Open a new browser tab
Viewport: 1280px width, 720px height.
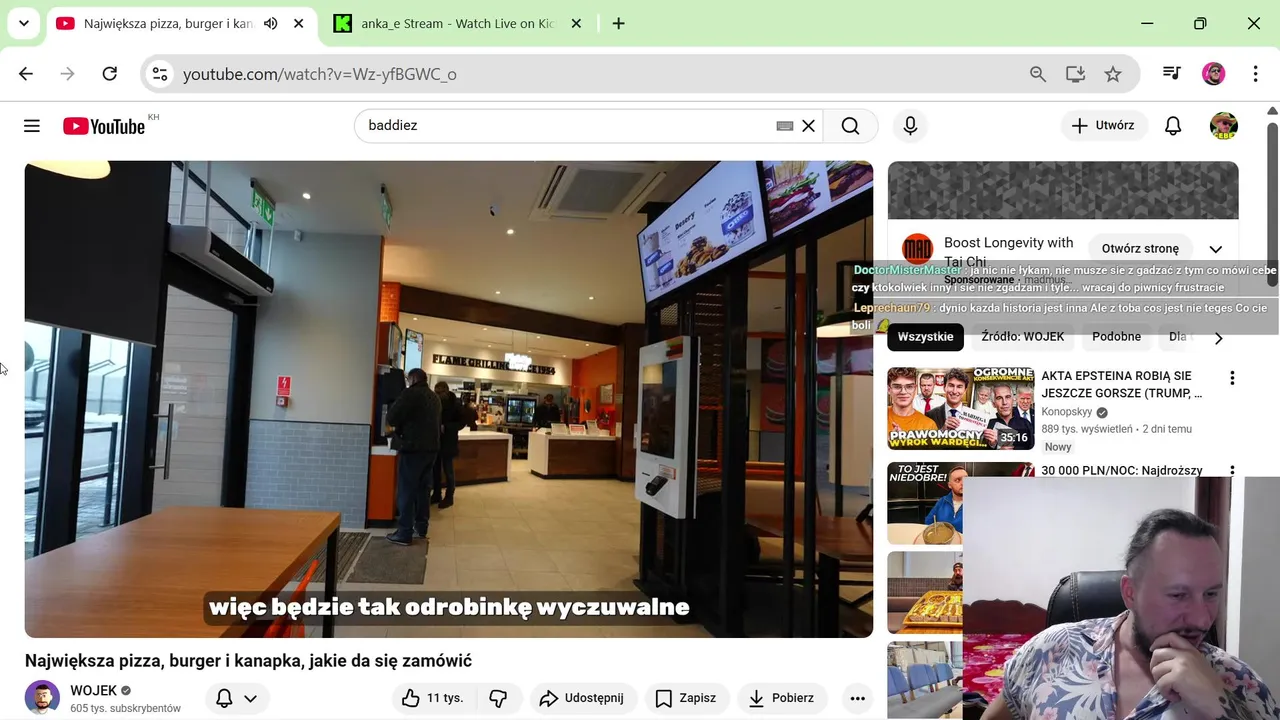[x=618, y=23]
